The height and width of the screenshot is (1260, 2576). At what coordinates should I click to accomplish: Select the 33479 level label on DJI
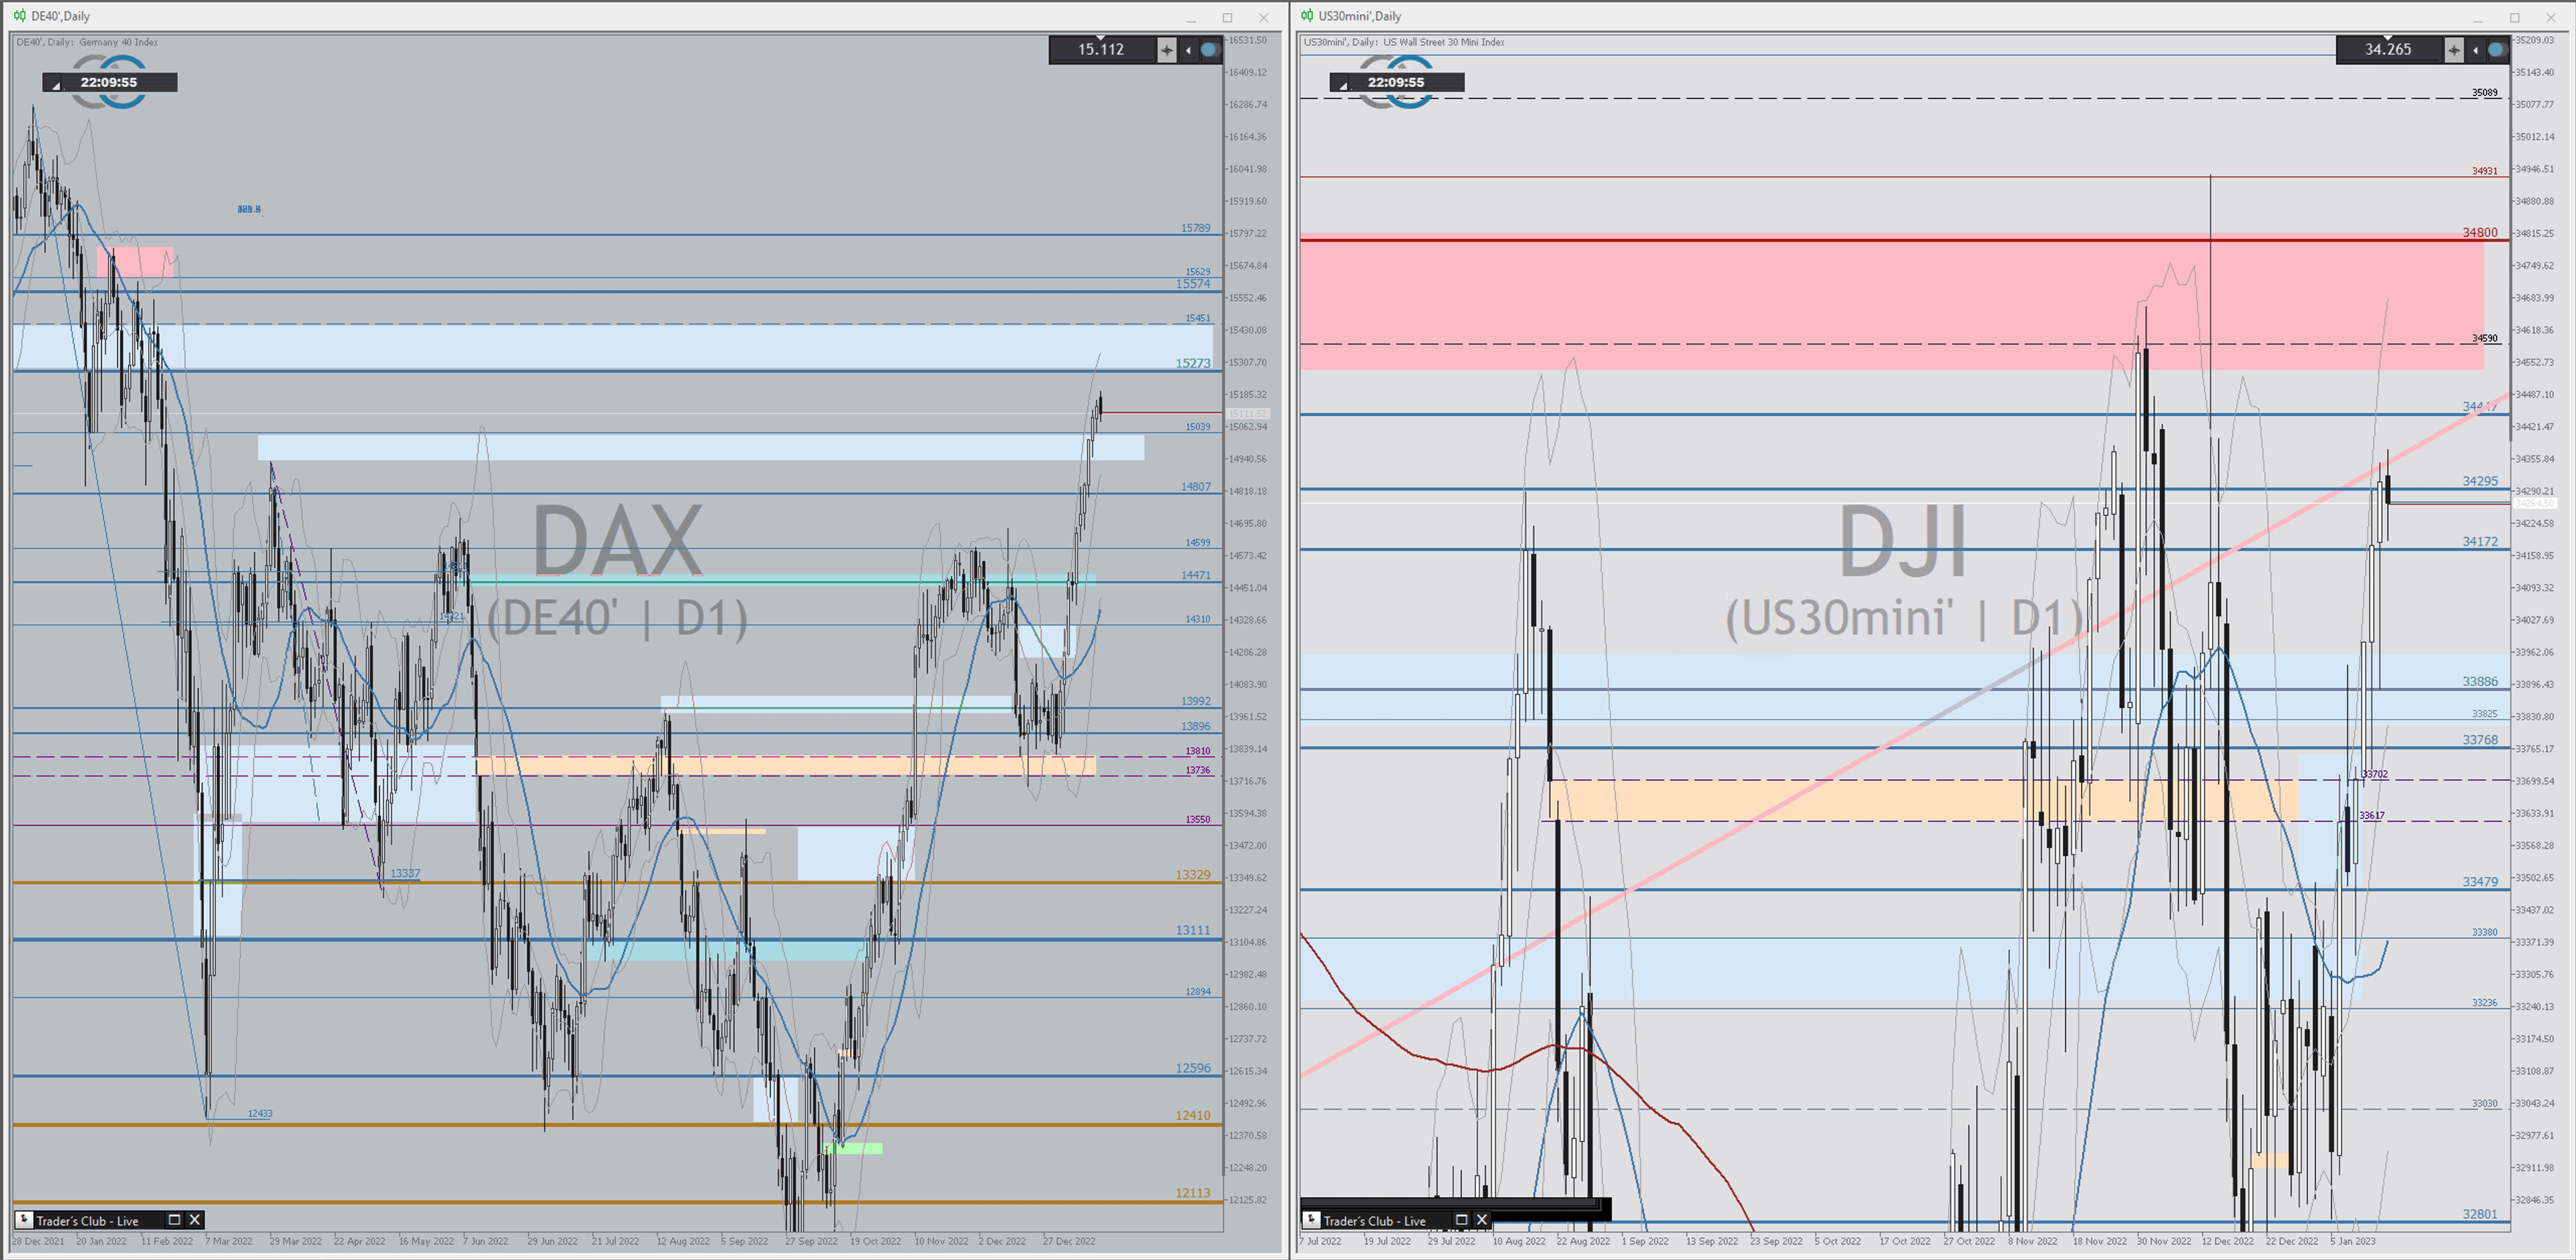click(2479, 882)
